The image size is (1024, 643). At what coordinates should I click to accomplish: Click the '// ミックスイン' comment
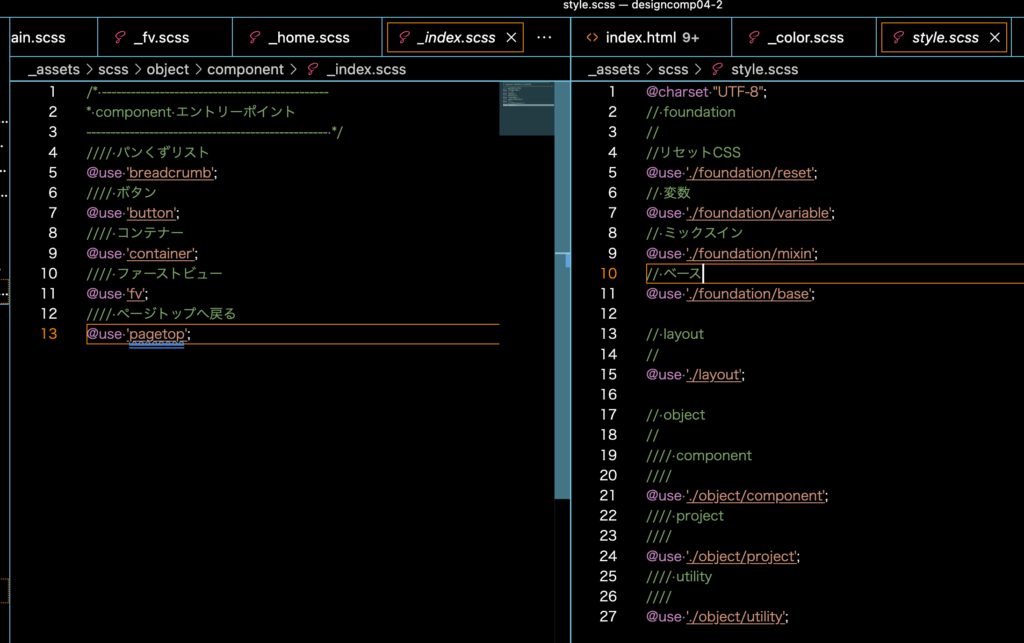694,233
